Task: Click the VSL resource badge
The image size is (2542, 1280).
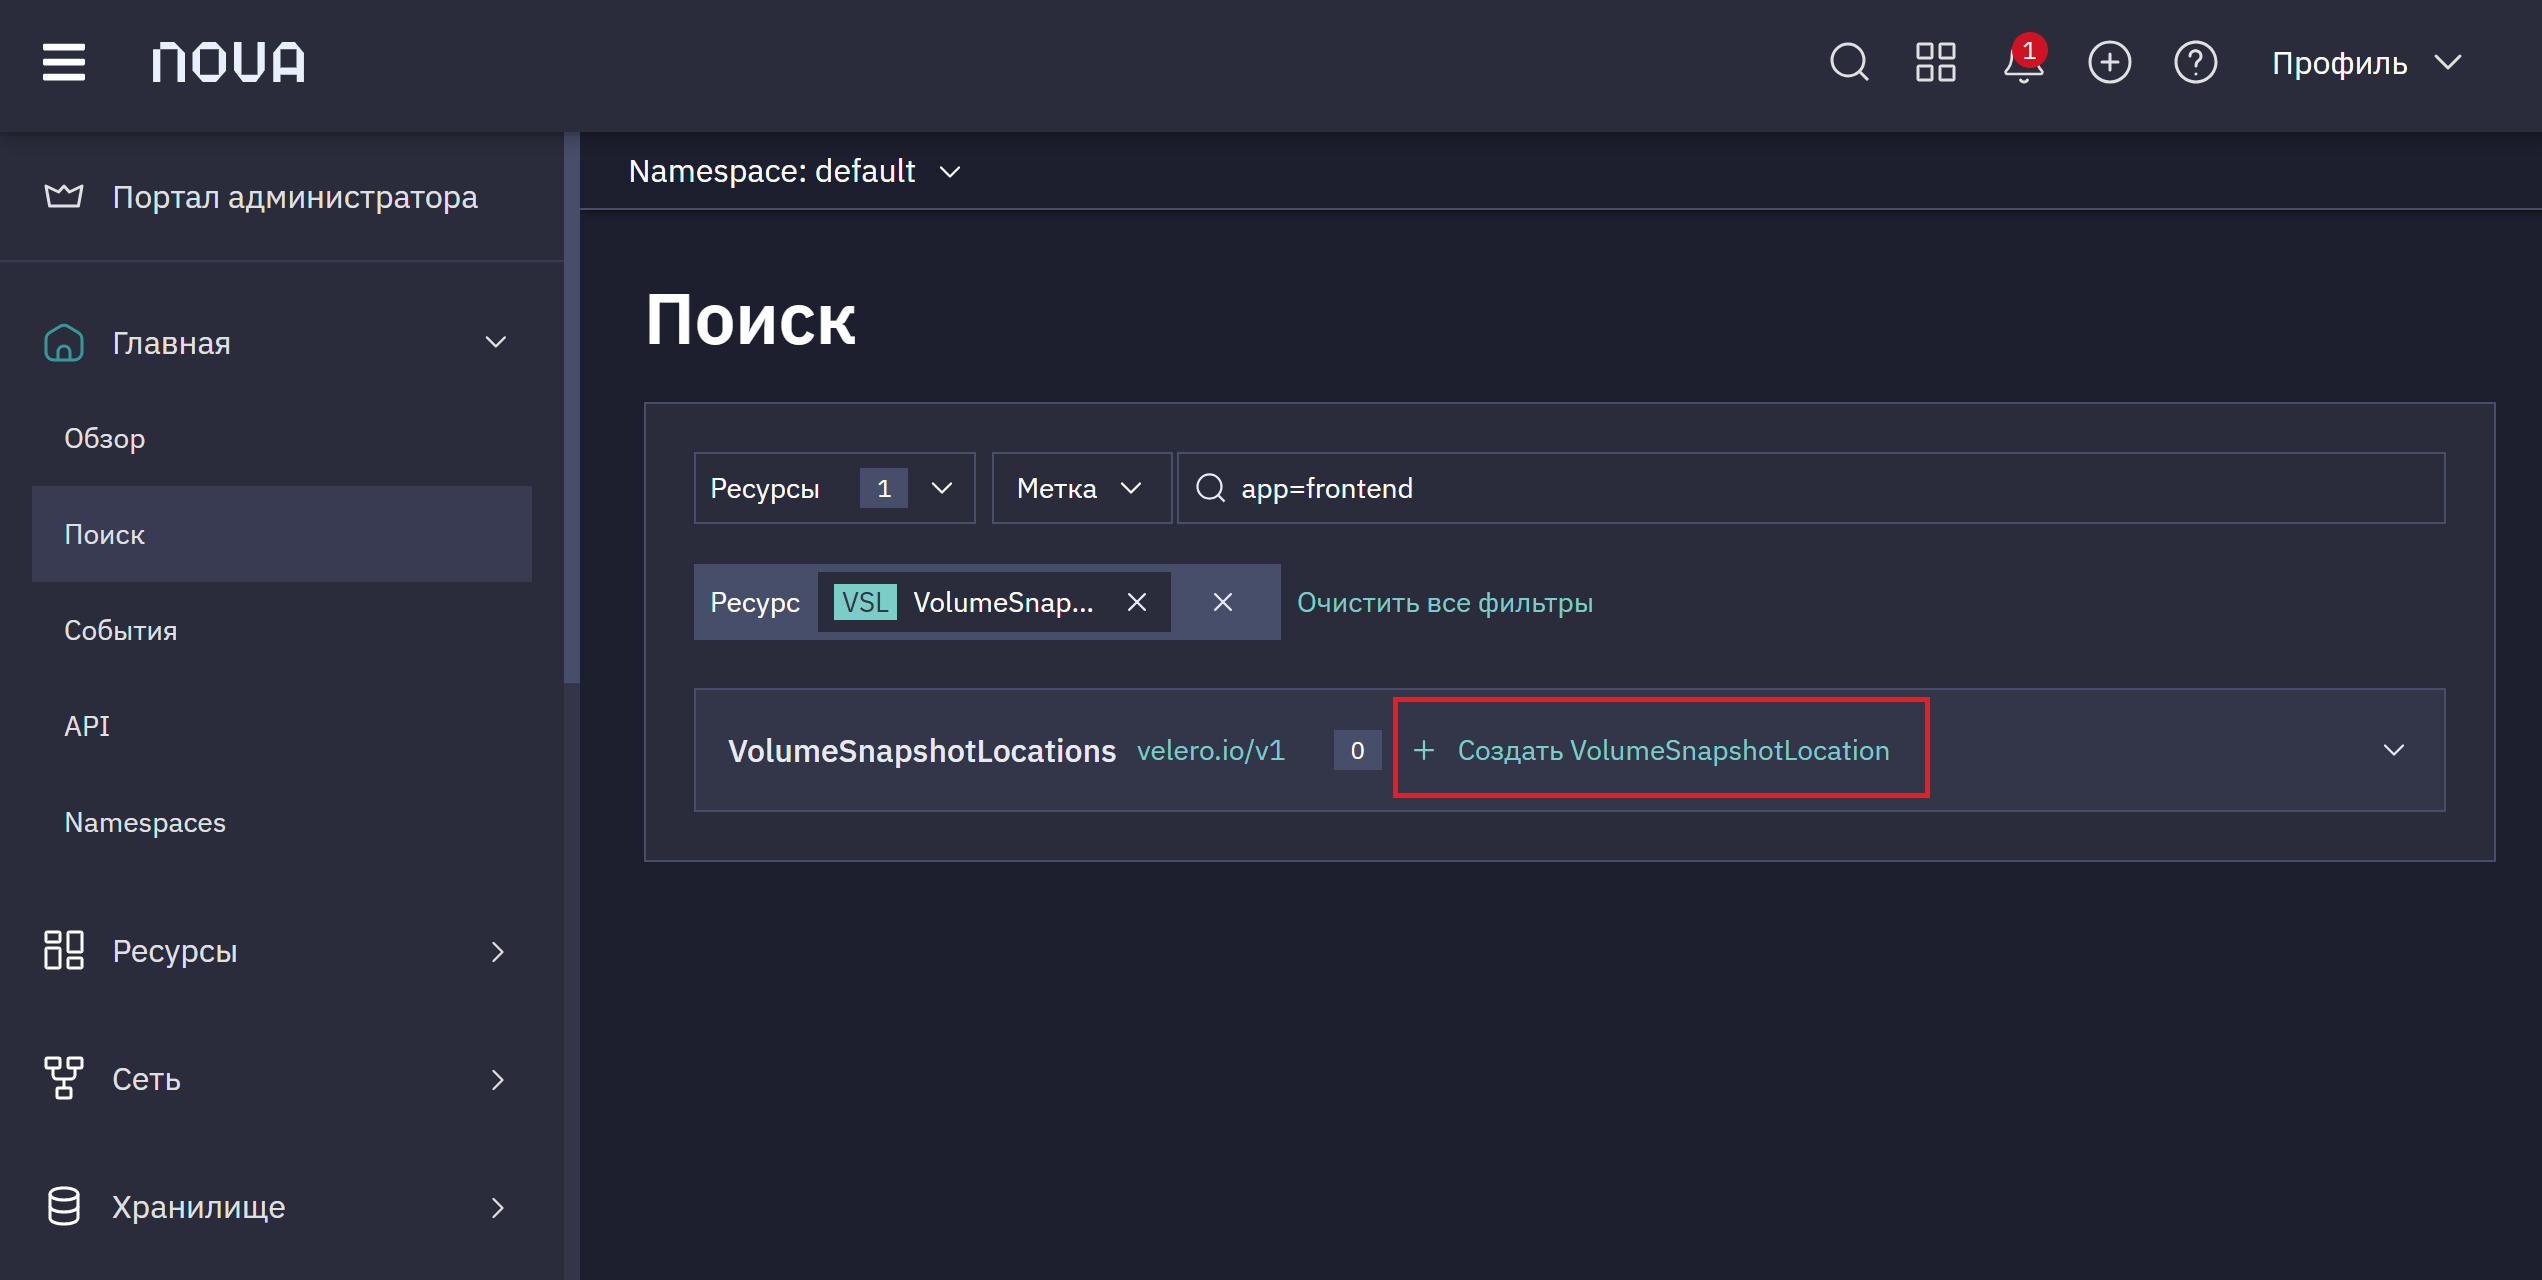Action: [865, 602]
